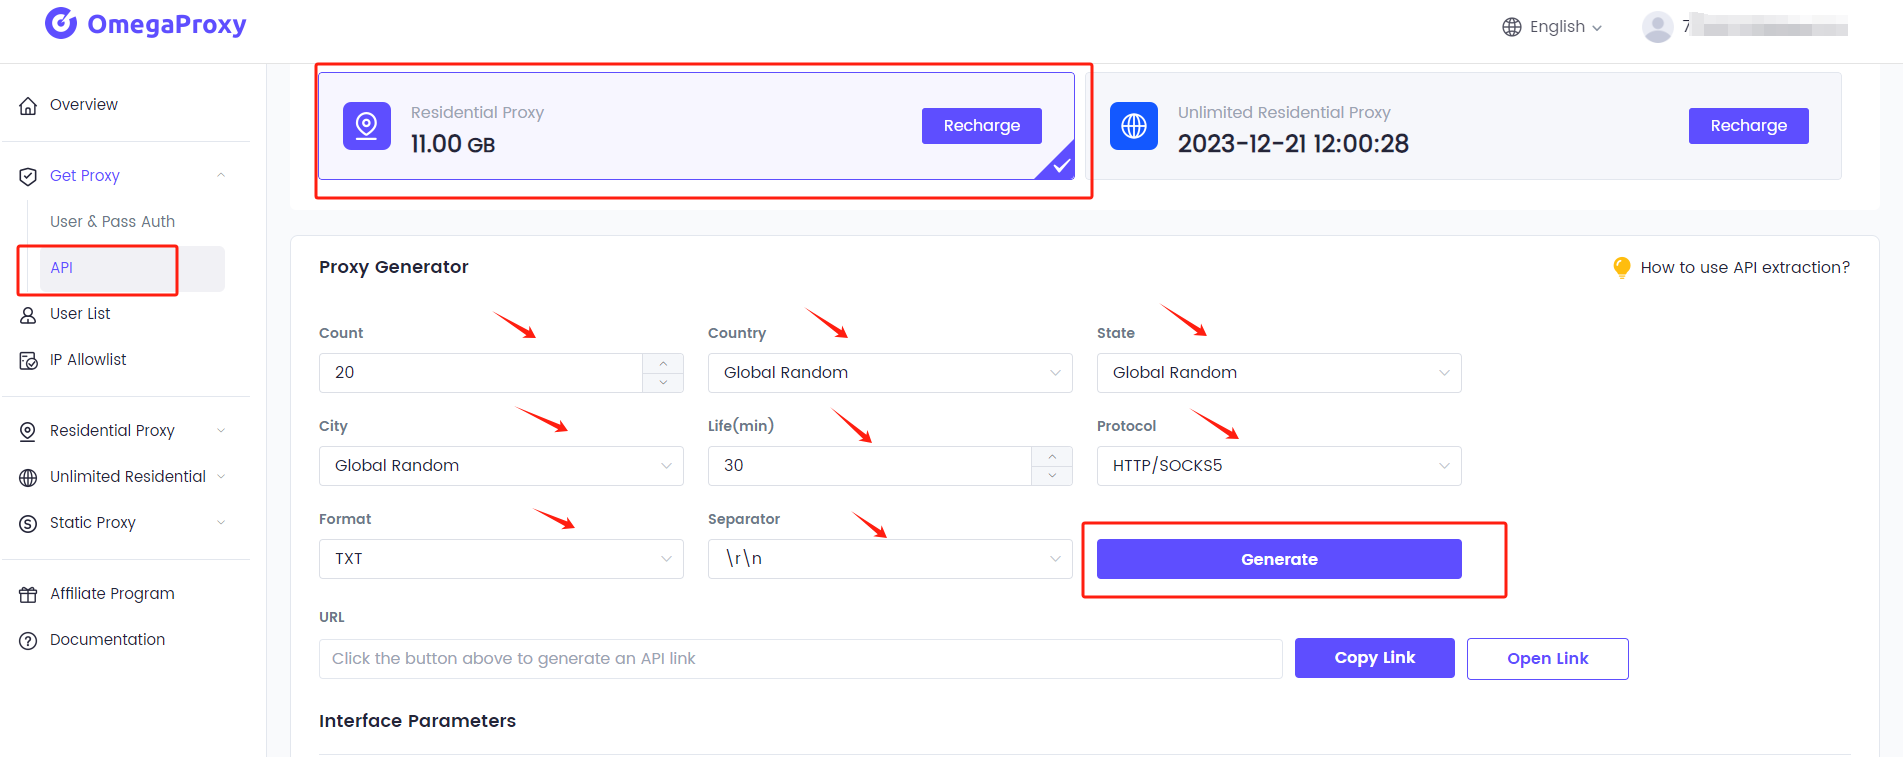The width and height of the screenshot is (1903, 757).
Task: Click the URL API link field
Action: (x=800, y=659)
